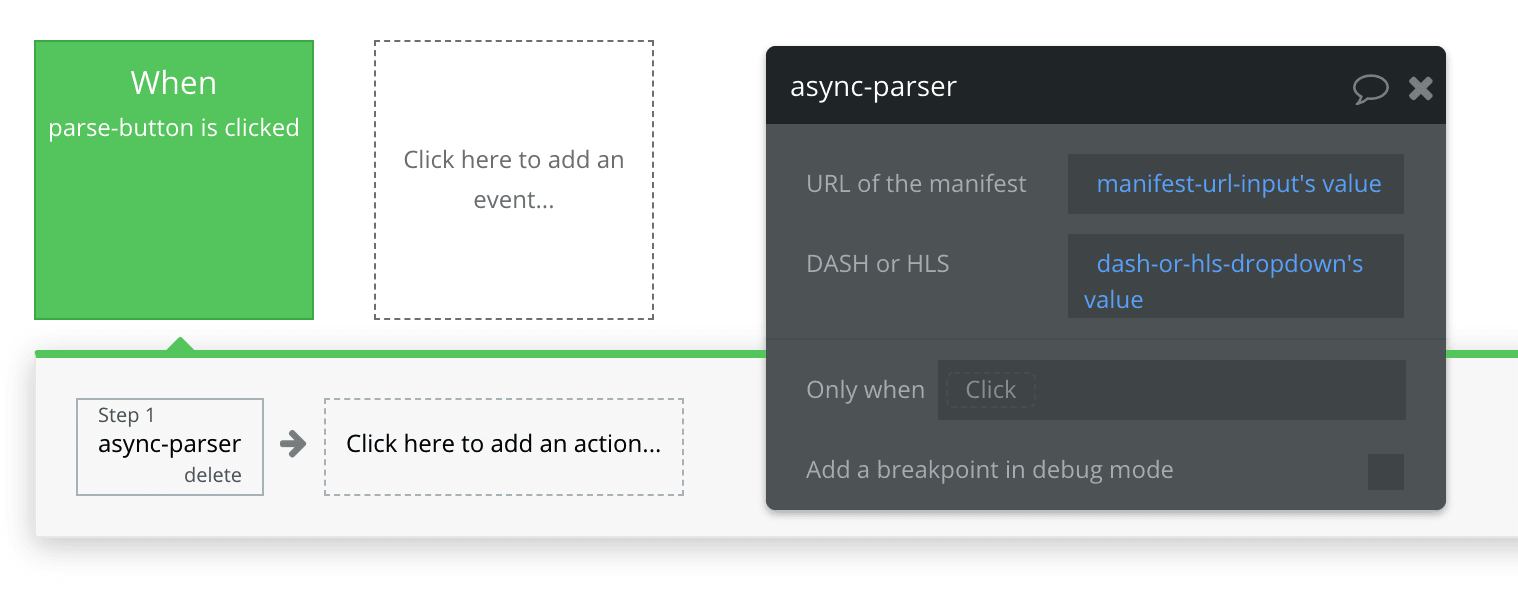Delete the Step 1 async-parser action
The image size is (1518, 596).
tap(212, 476)
